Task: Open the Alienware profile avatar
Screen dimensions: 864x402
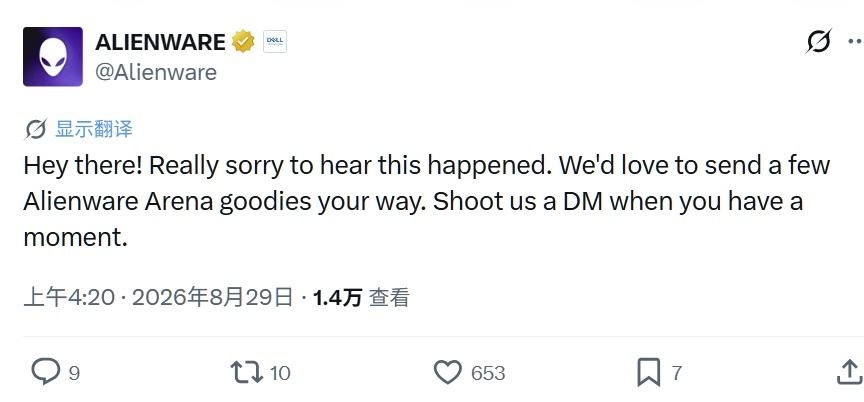Action: 53,57
